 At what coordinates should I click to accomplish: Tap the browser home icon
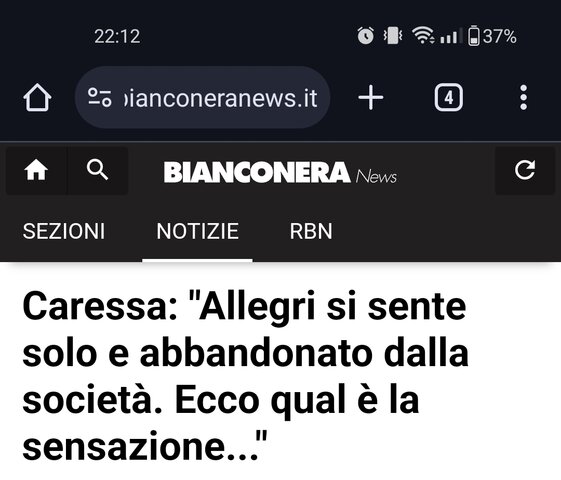[x=37, y=97]
